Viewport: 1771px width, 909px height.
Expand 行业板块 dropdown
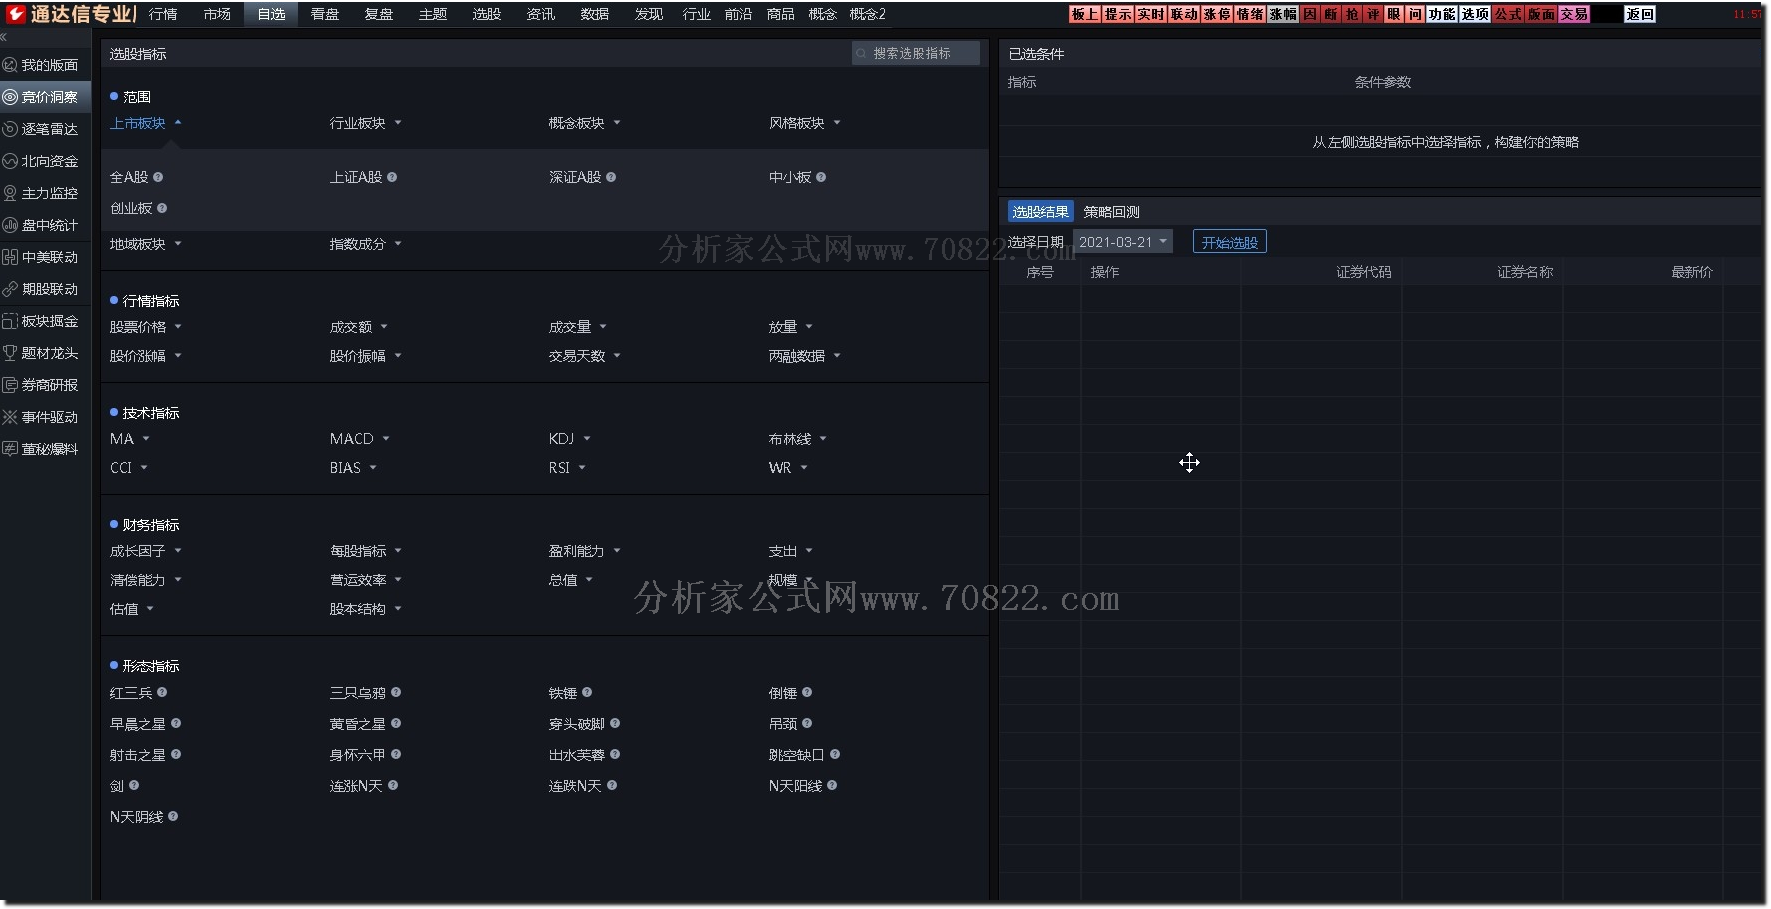(x=366, y=123)
